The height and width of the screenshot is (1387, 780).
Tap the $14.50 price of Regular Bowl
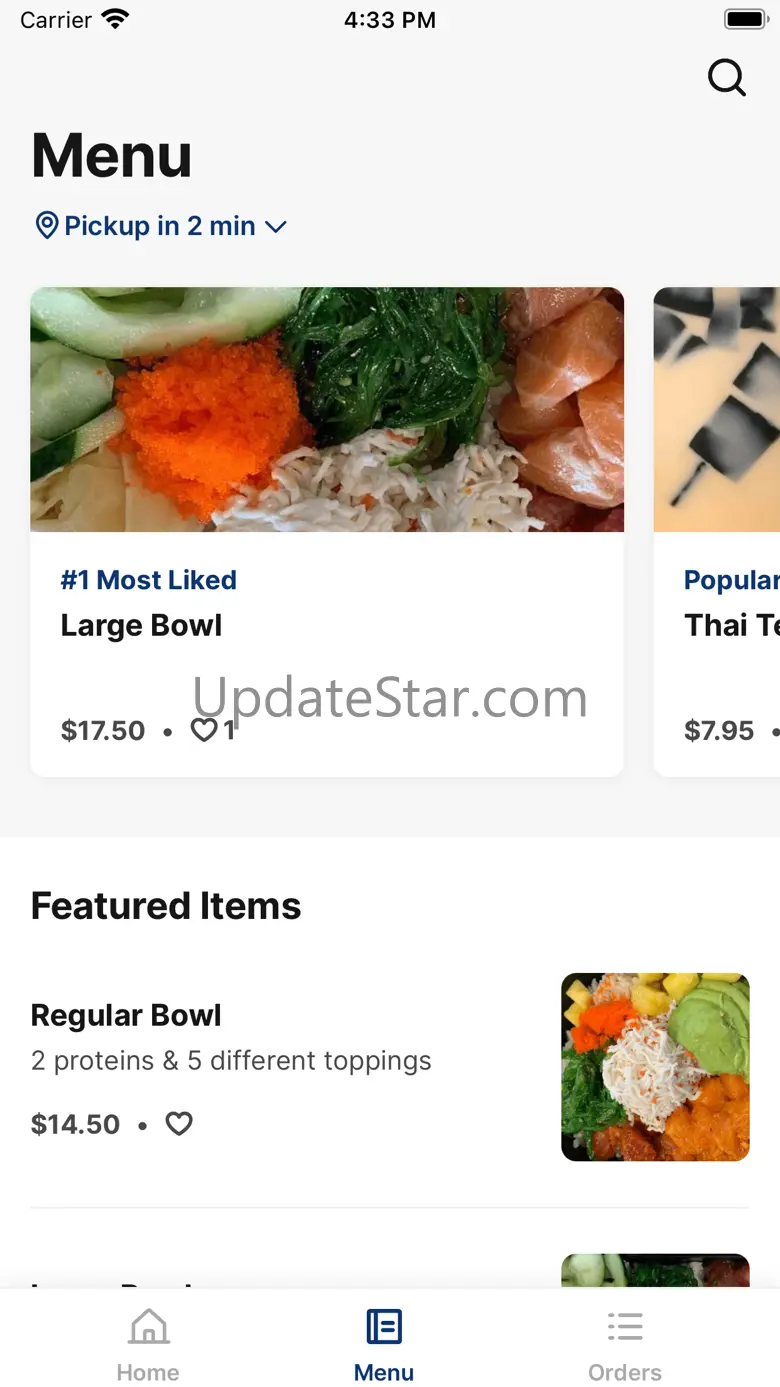(75, 1124)
